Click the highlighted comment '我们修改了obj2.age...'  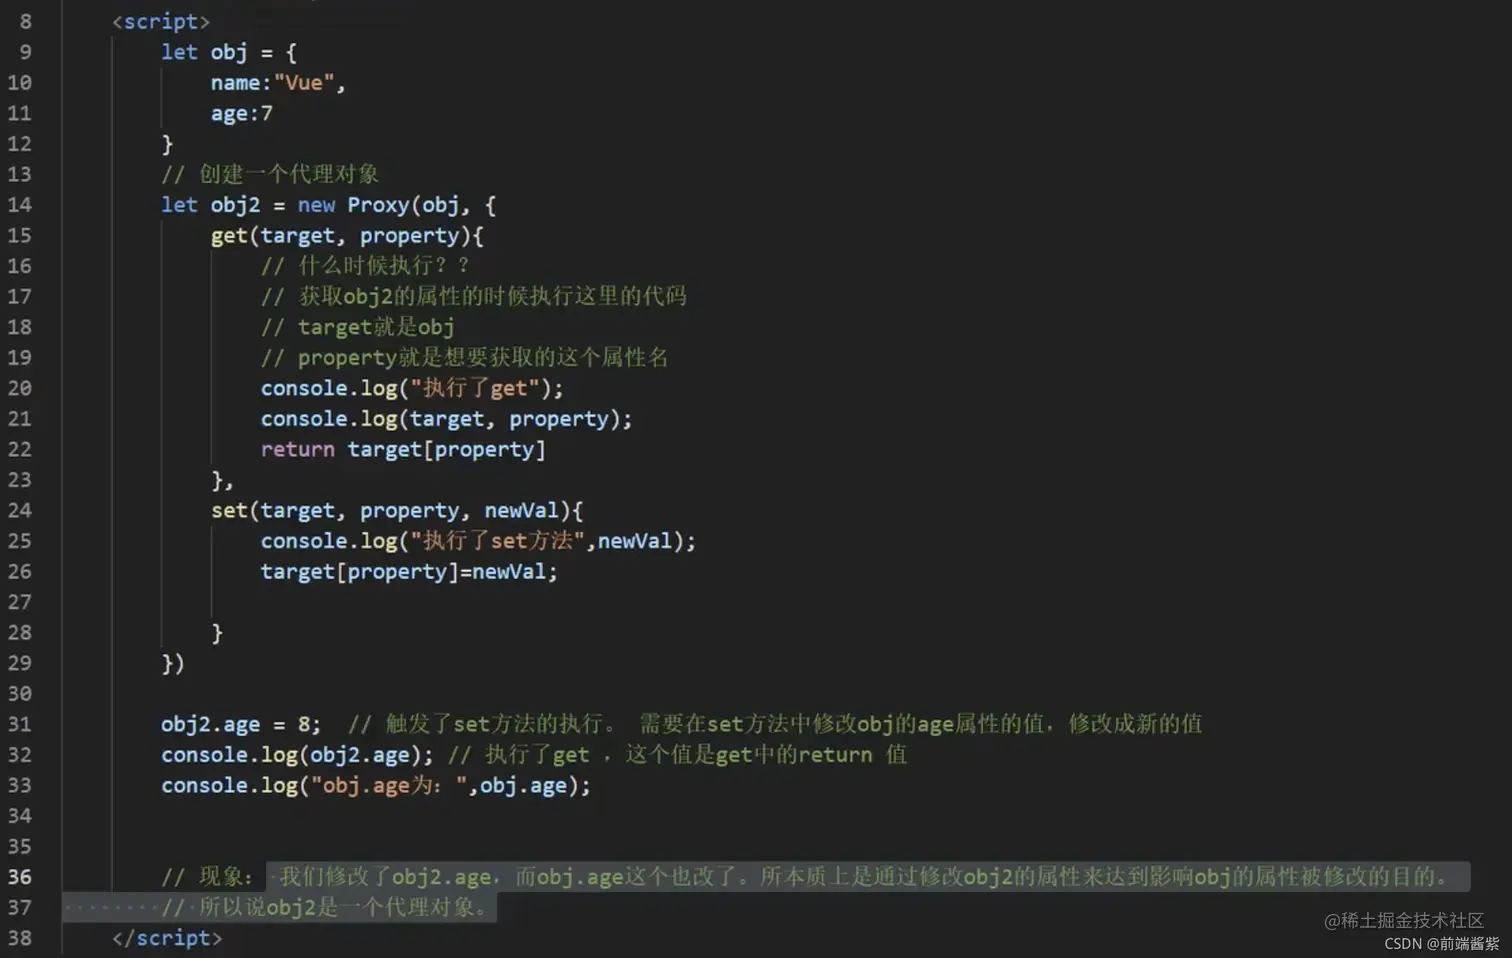[868, 877]
